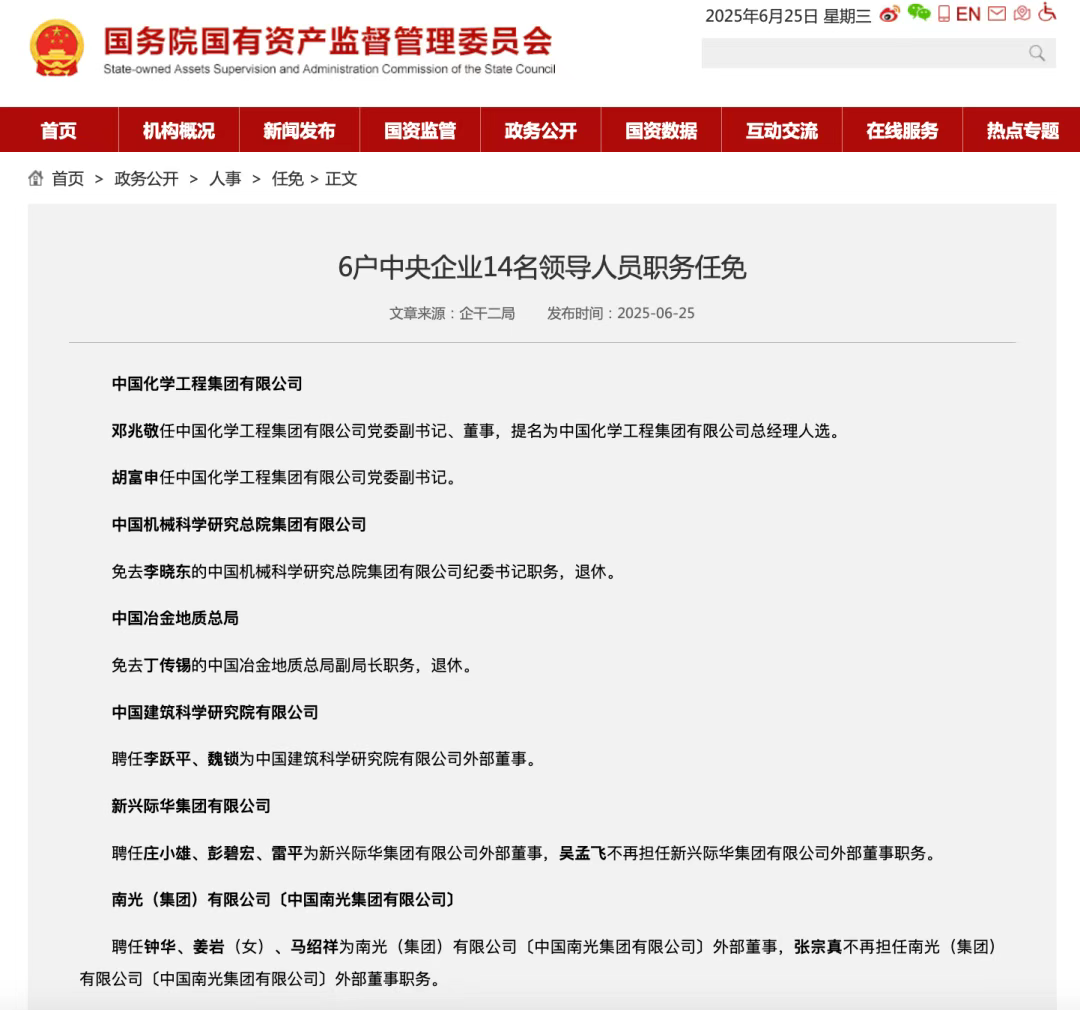Screen dimensions: 1080x1010
Task: Click the map location icon
Action: tap(1022, 13)
